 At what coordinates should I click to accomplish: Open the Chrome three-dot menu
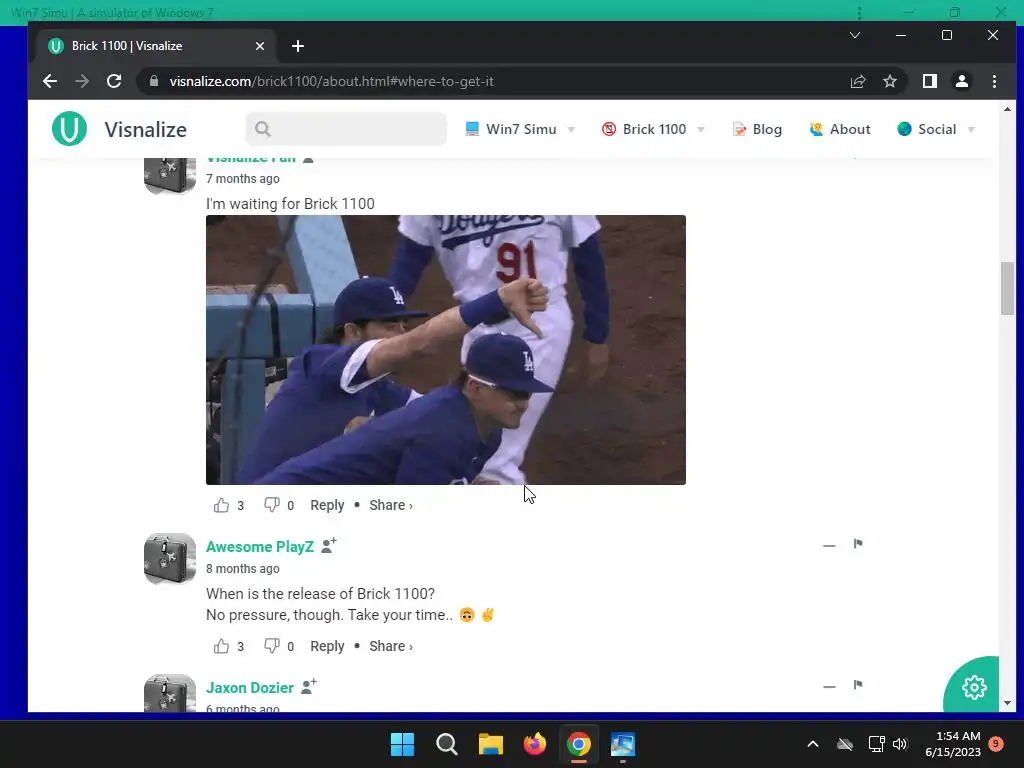[x=994, y=81]
